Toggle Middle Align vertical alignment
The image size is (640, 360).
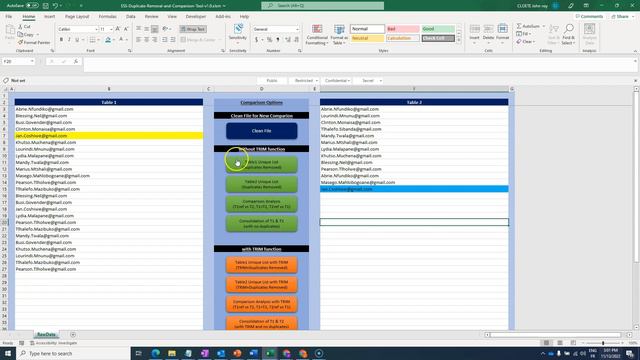[x=147, y=29]
